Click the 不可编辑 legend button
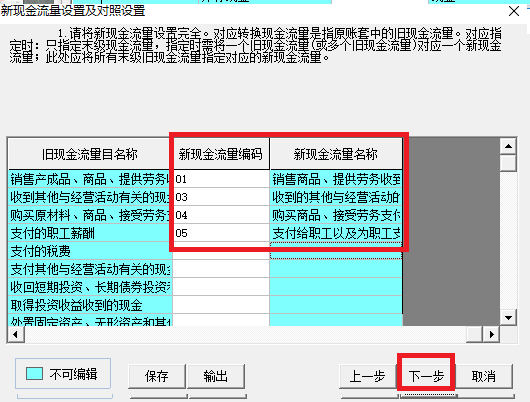The height and width of the screenshot is (402, 530). pos(63,374)
